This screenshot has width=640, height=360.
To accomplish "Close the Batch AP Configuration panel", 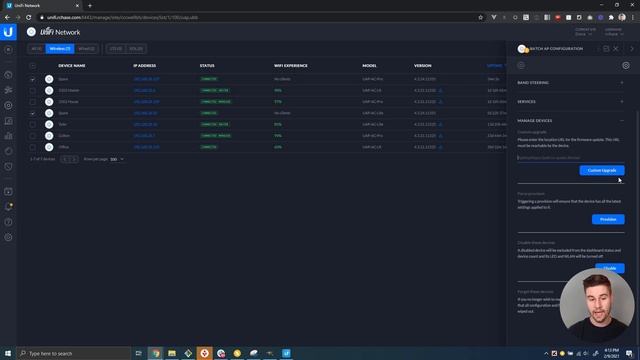I will click(616, 49).
